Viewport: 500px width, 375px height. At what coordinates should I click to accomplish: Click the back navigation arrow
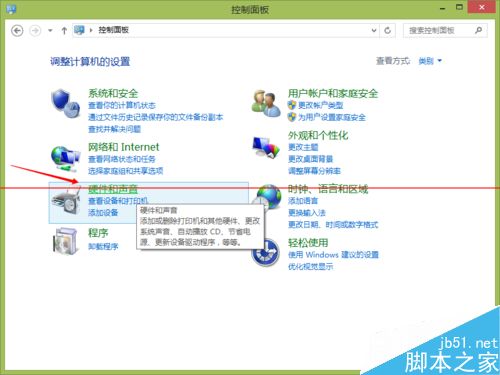(17, 31)
